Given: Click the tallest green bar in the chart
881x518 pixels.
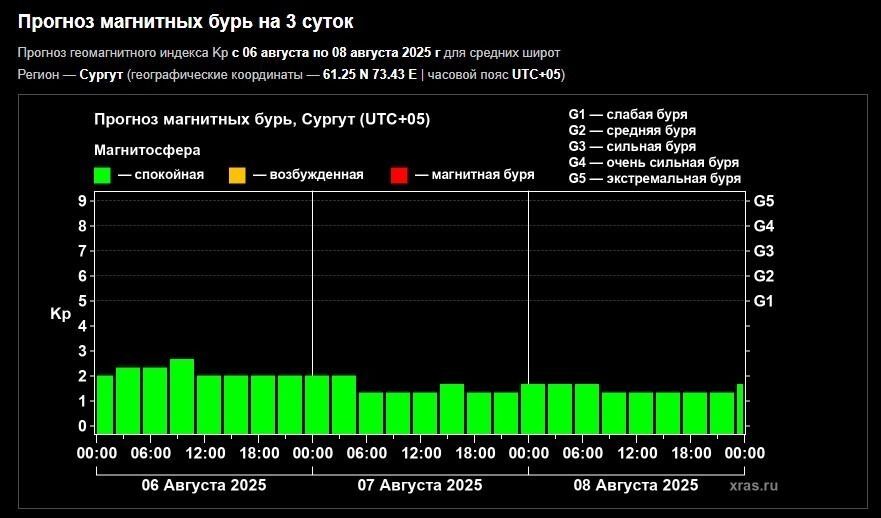Looking at the screenshot, I should point(181,395).
